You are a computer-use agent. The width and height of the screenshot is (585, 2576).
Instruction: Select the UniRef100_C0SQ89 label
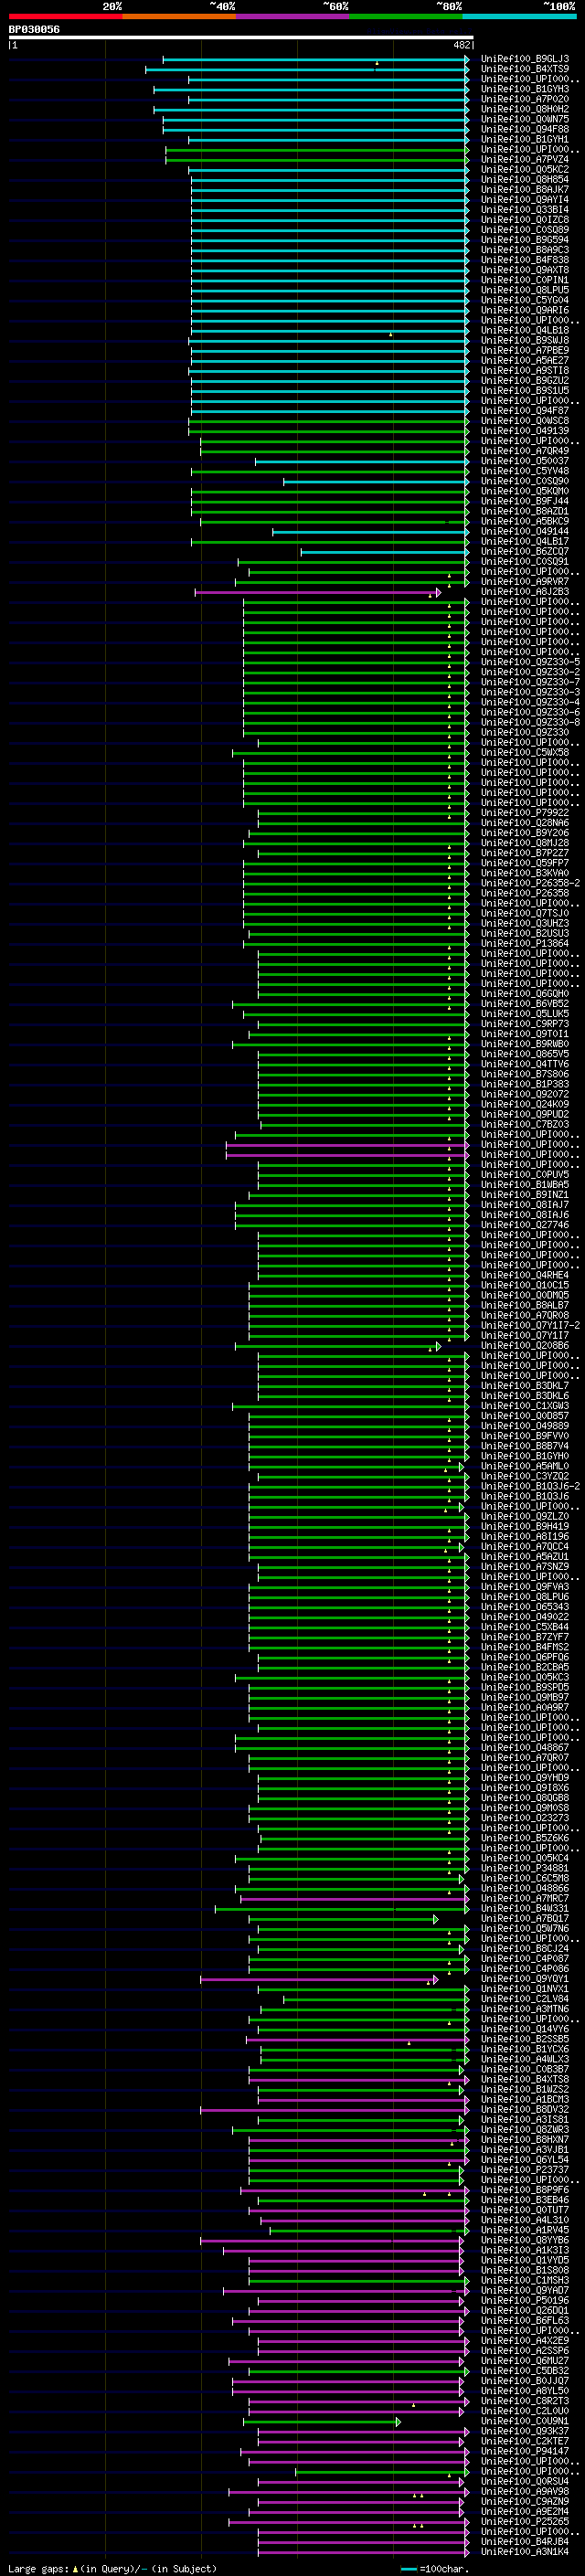524,230
